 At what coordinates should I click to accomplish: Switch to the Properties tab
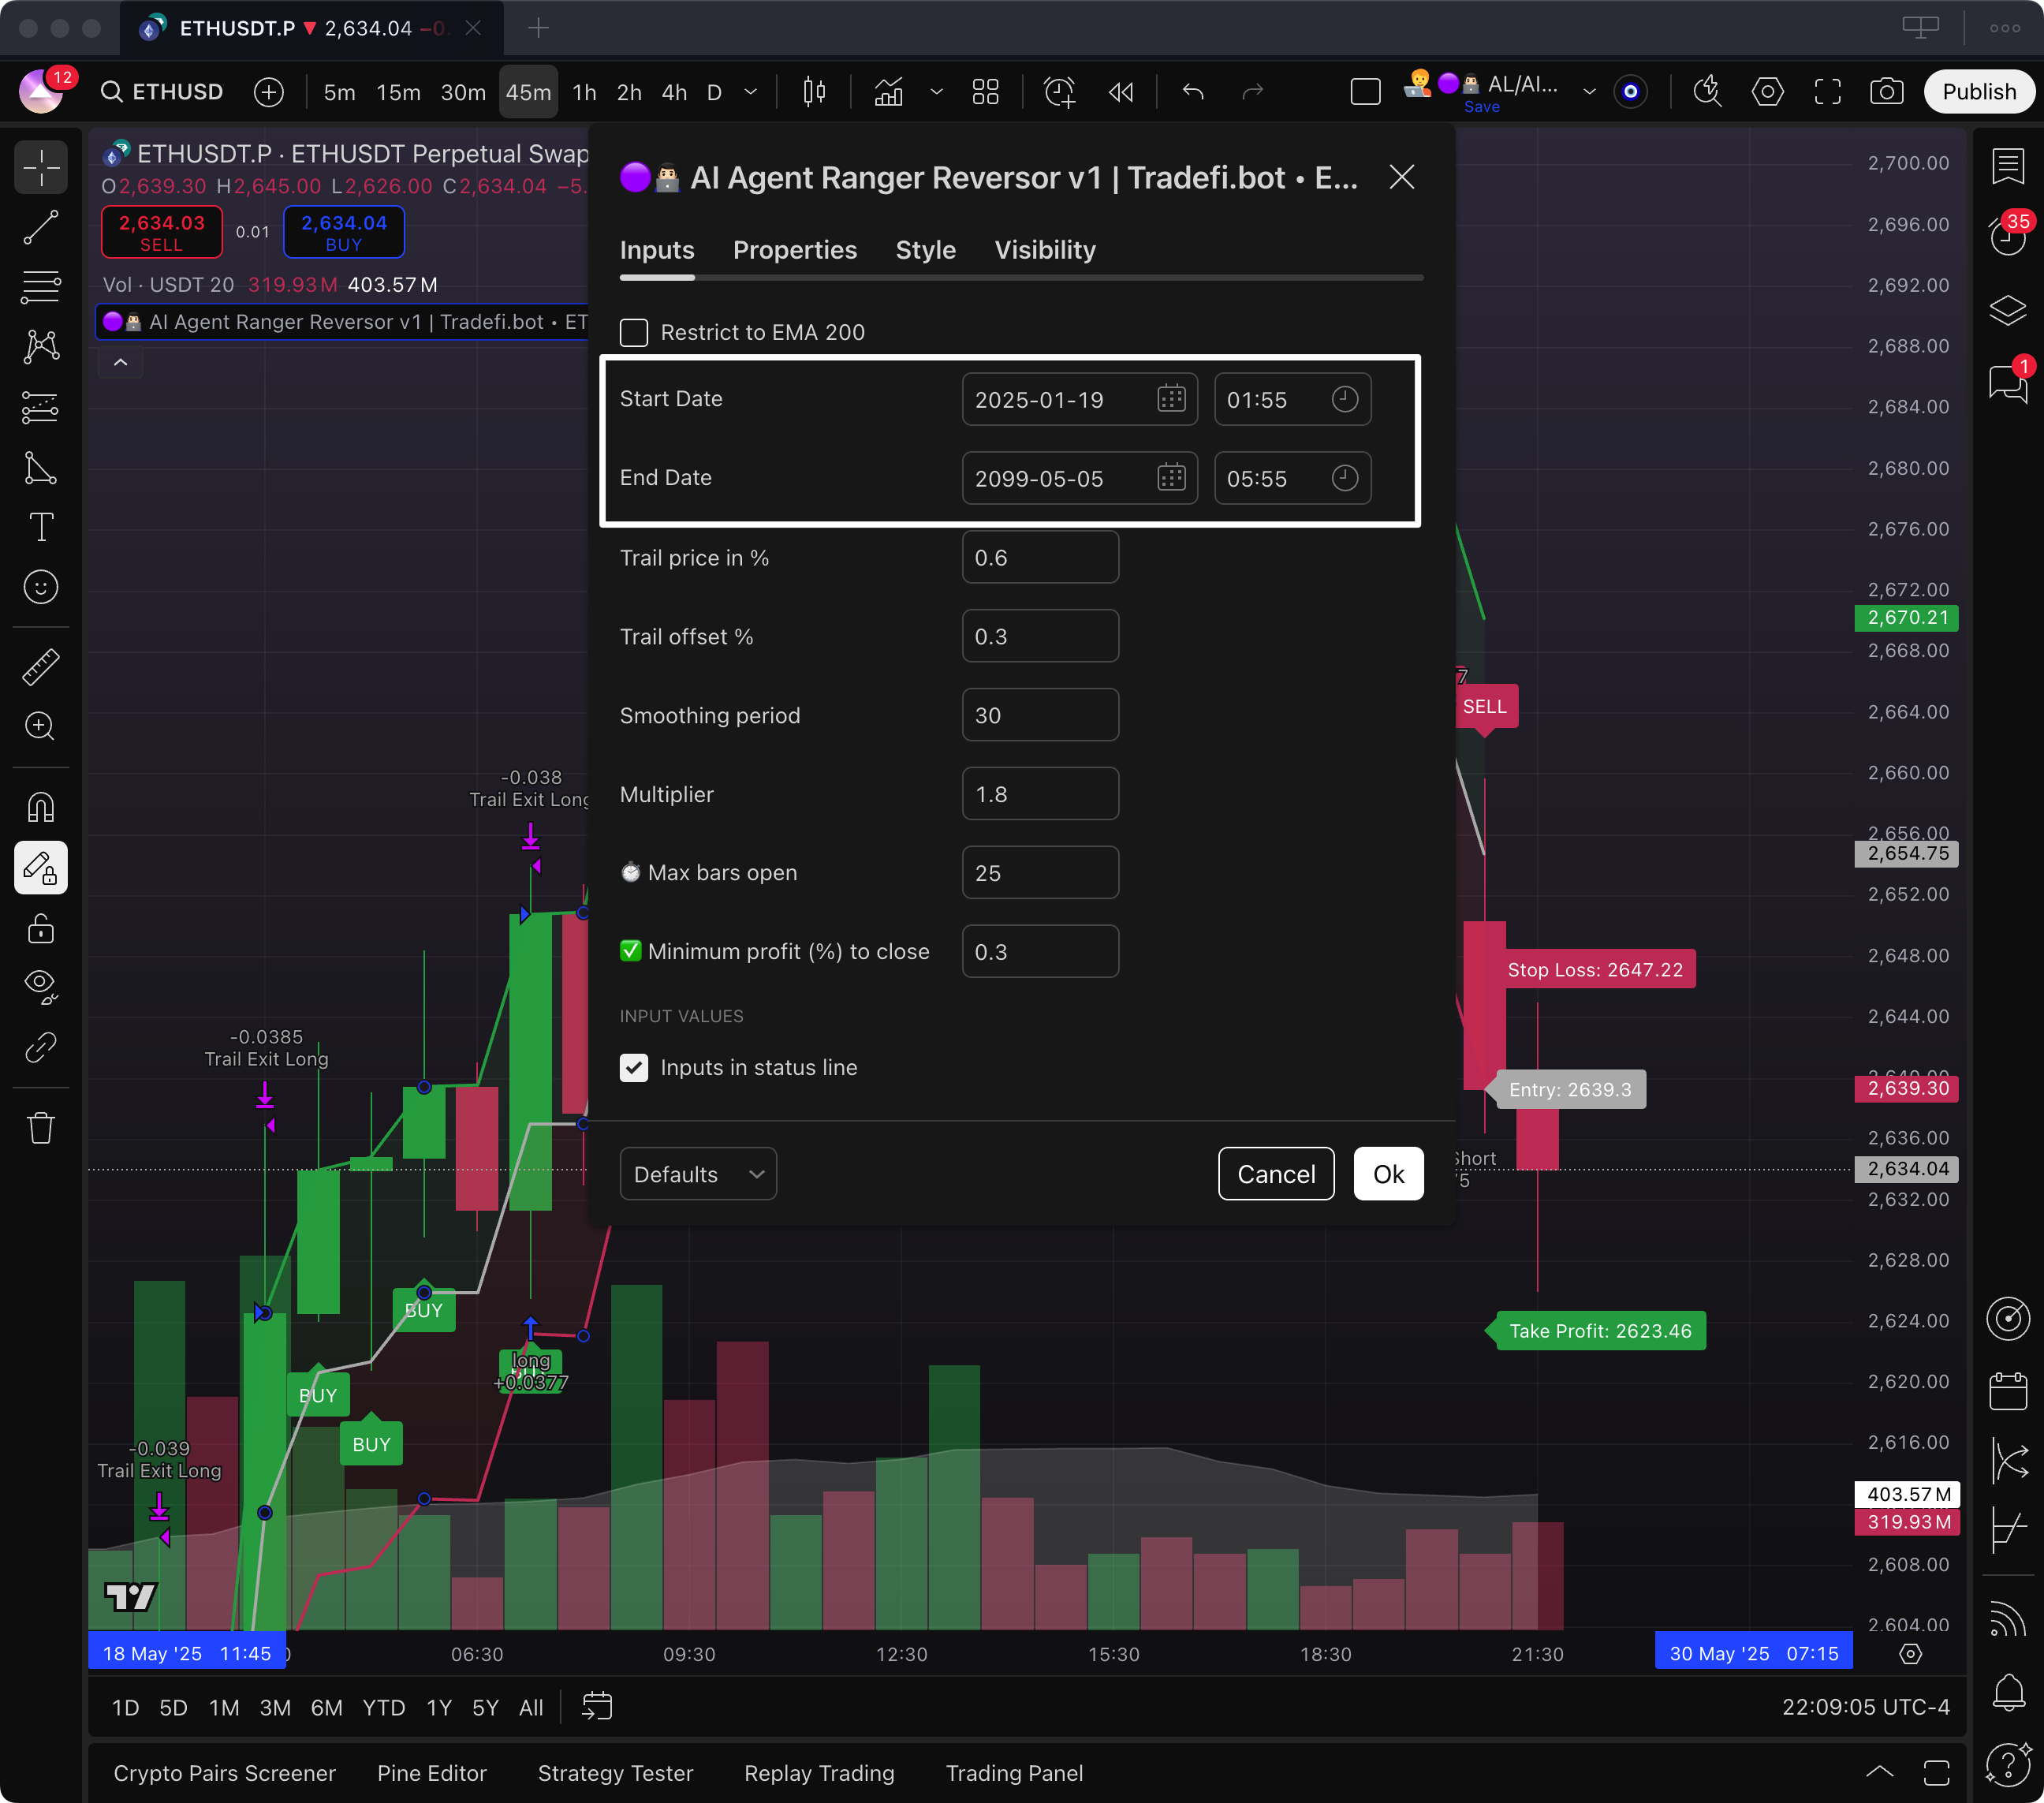pos(794,250)
